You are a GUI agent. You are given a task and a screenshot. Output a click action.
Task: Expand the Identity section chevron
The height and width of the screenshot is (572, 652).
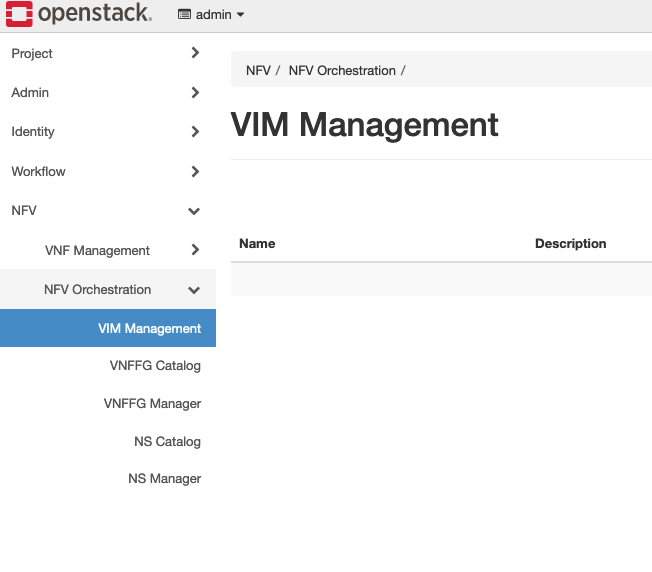(195, 132)
